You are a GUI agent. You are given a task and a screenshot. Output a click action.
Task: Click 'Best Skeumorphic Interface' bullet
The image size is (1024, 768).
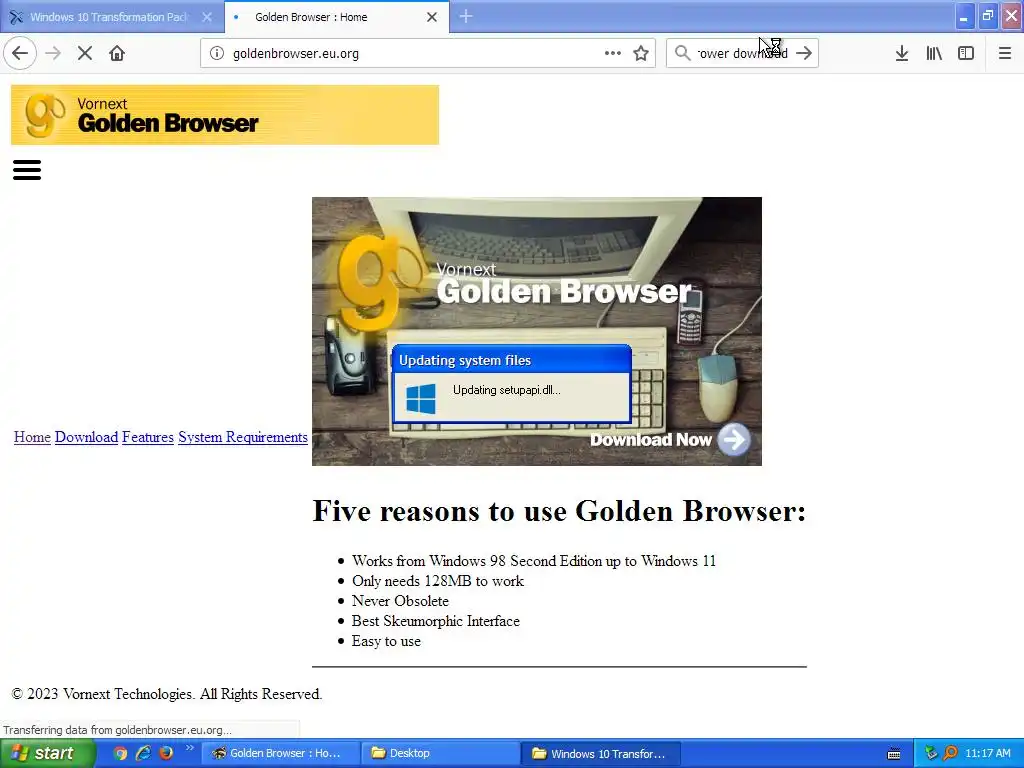(436, 621)
